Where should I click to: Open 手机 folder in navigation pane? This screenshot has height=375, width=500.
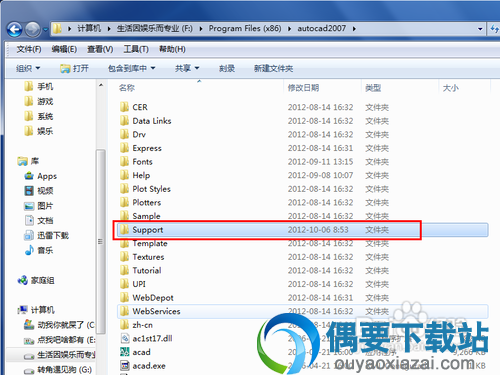[45, 87]
